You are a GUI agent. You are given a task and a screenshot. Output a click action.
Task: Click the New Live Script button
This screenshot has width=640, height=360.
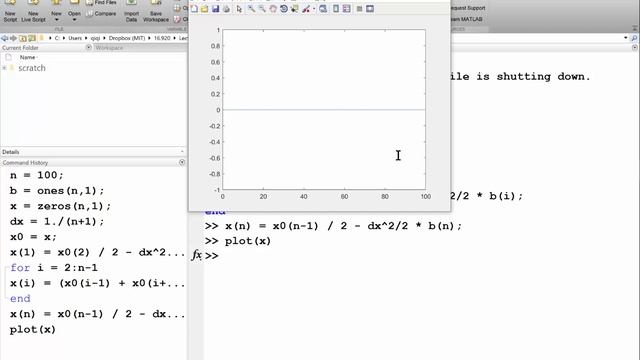pyautogui.click(x=33, y=12)
